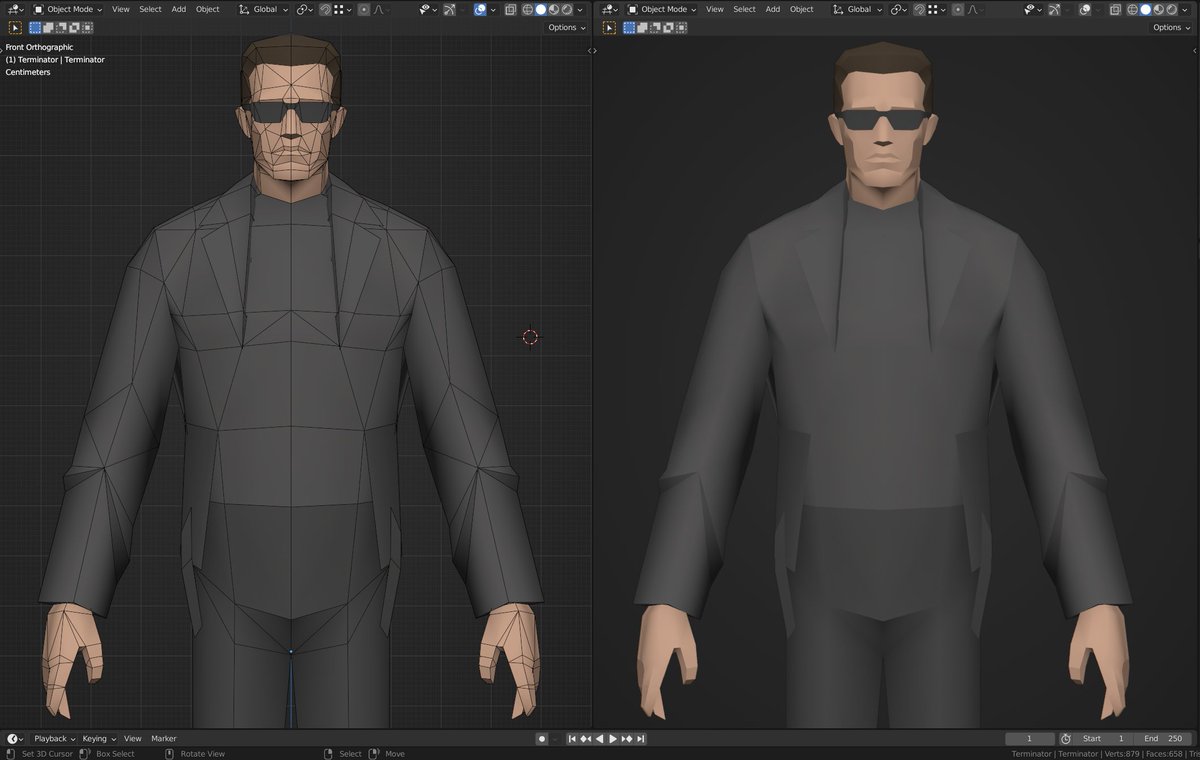The image size is (1200, 760).
Task: Switch left viewport to wireframe shading
Action: [x=528, y=9]
